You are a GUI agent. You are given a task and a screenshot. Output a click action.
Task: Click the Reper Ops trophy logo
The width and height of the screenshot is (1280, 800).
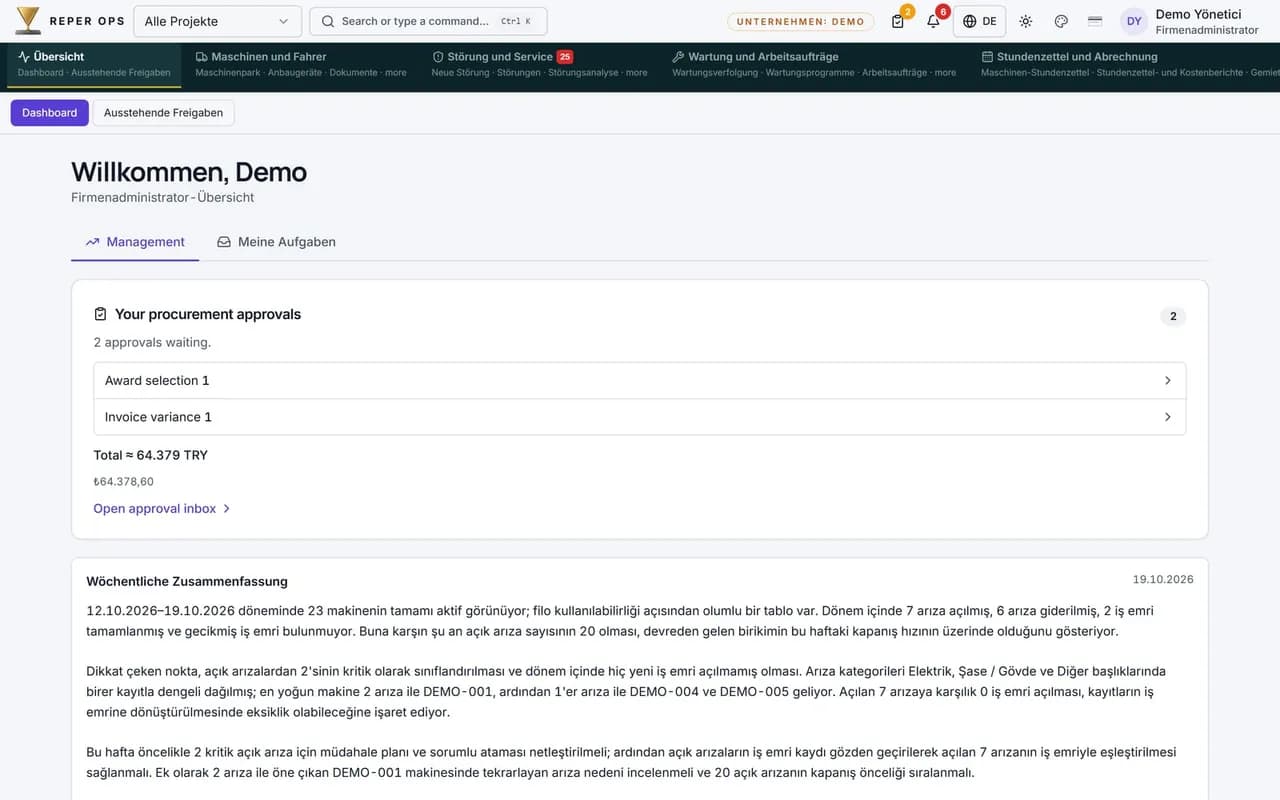tap(28, 21)
